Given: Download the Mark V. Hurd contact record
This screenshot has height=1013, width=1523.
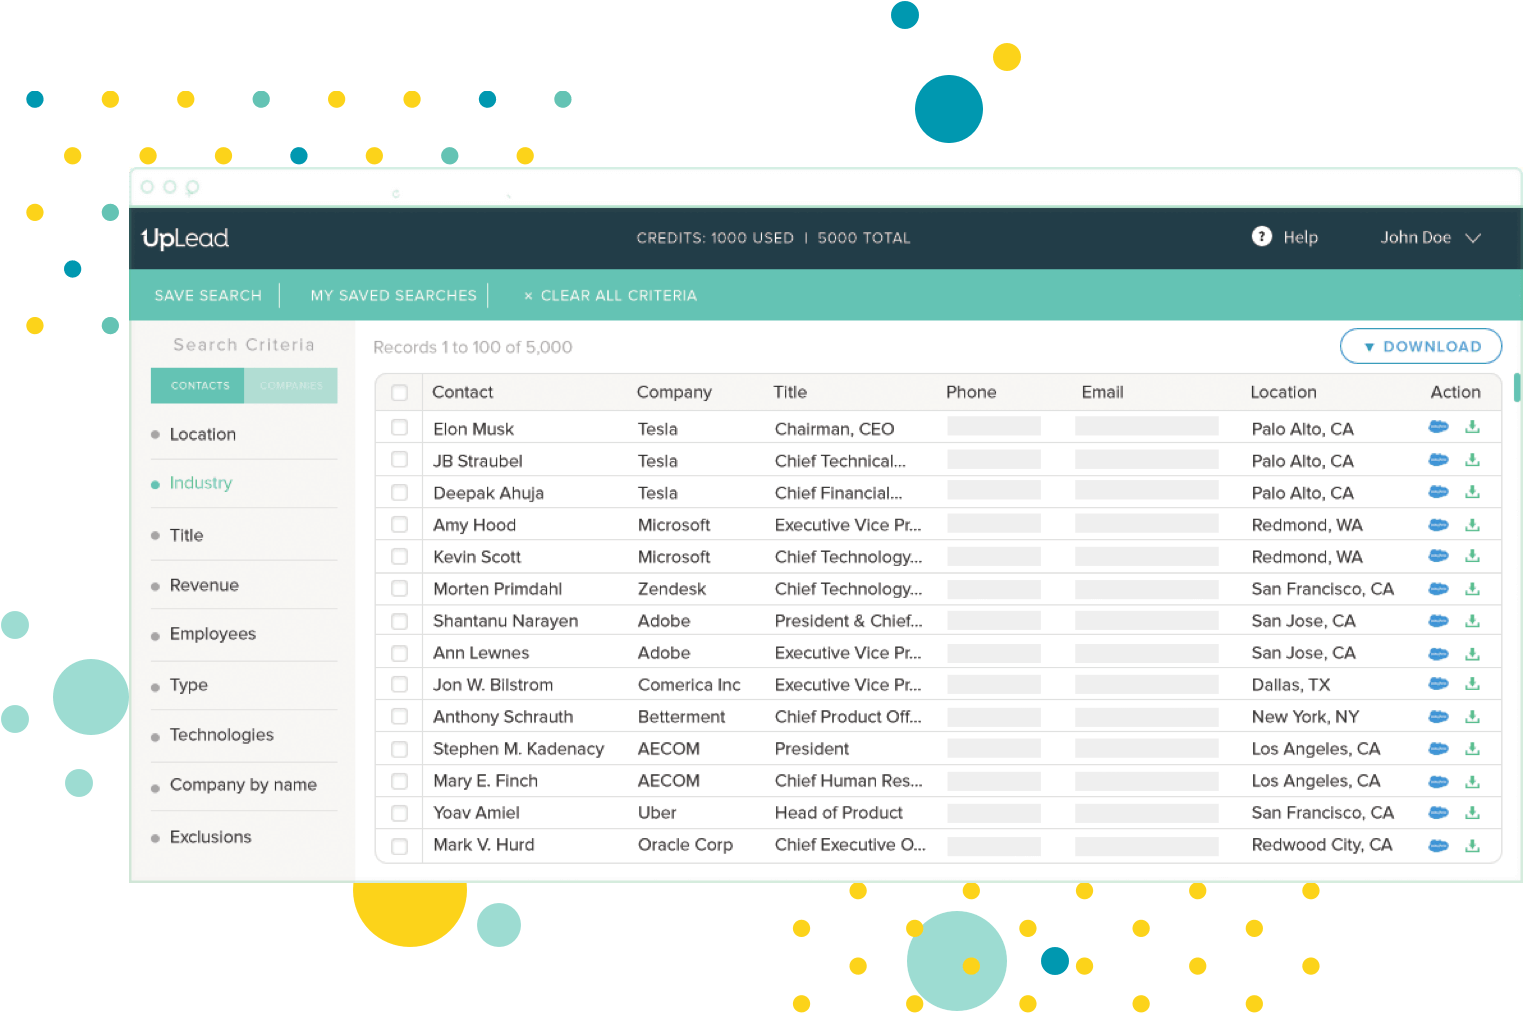Looking at the screenshot, I should coord(1472,846).
